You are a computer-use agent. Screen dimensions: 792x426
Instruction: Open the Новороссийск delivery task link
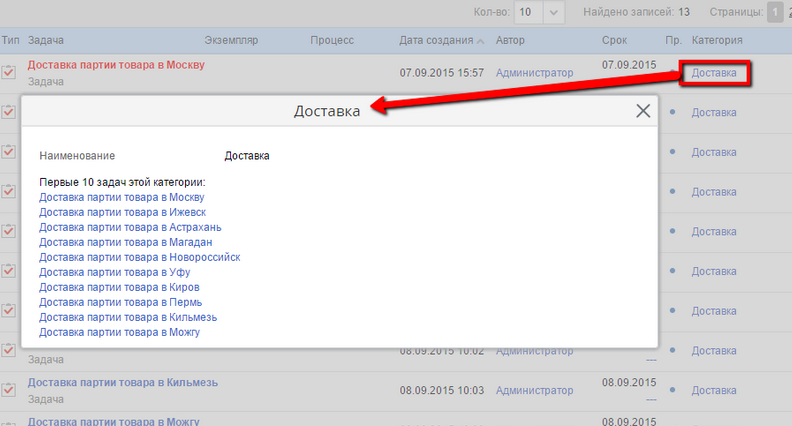point(139,257)
